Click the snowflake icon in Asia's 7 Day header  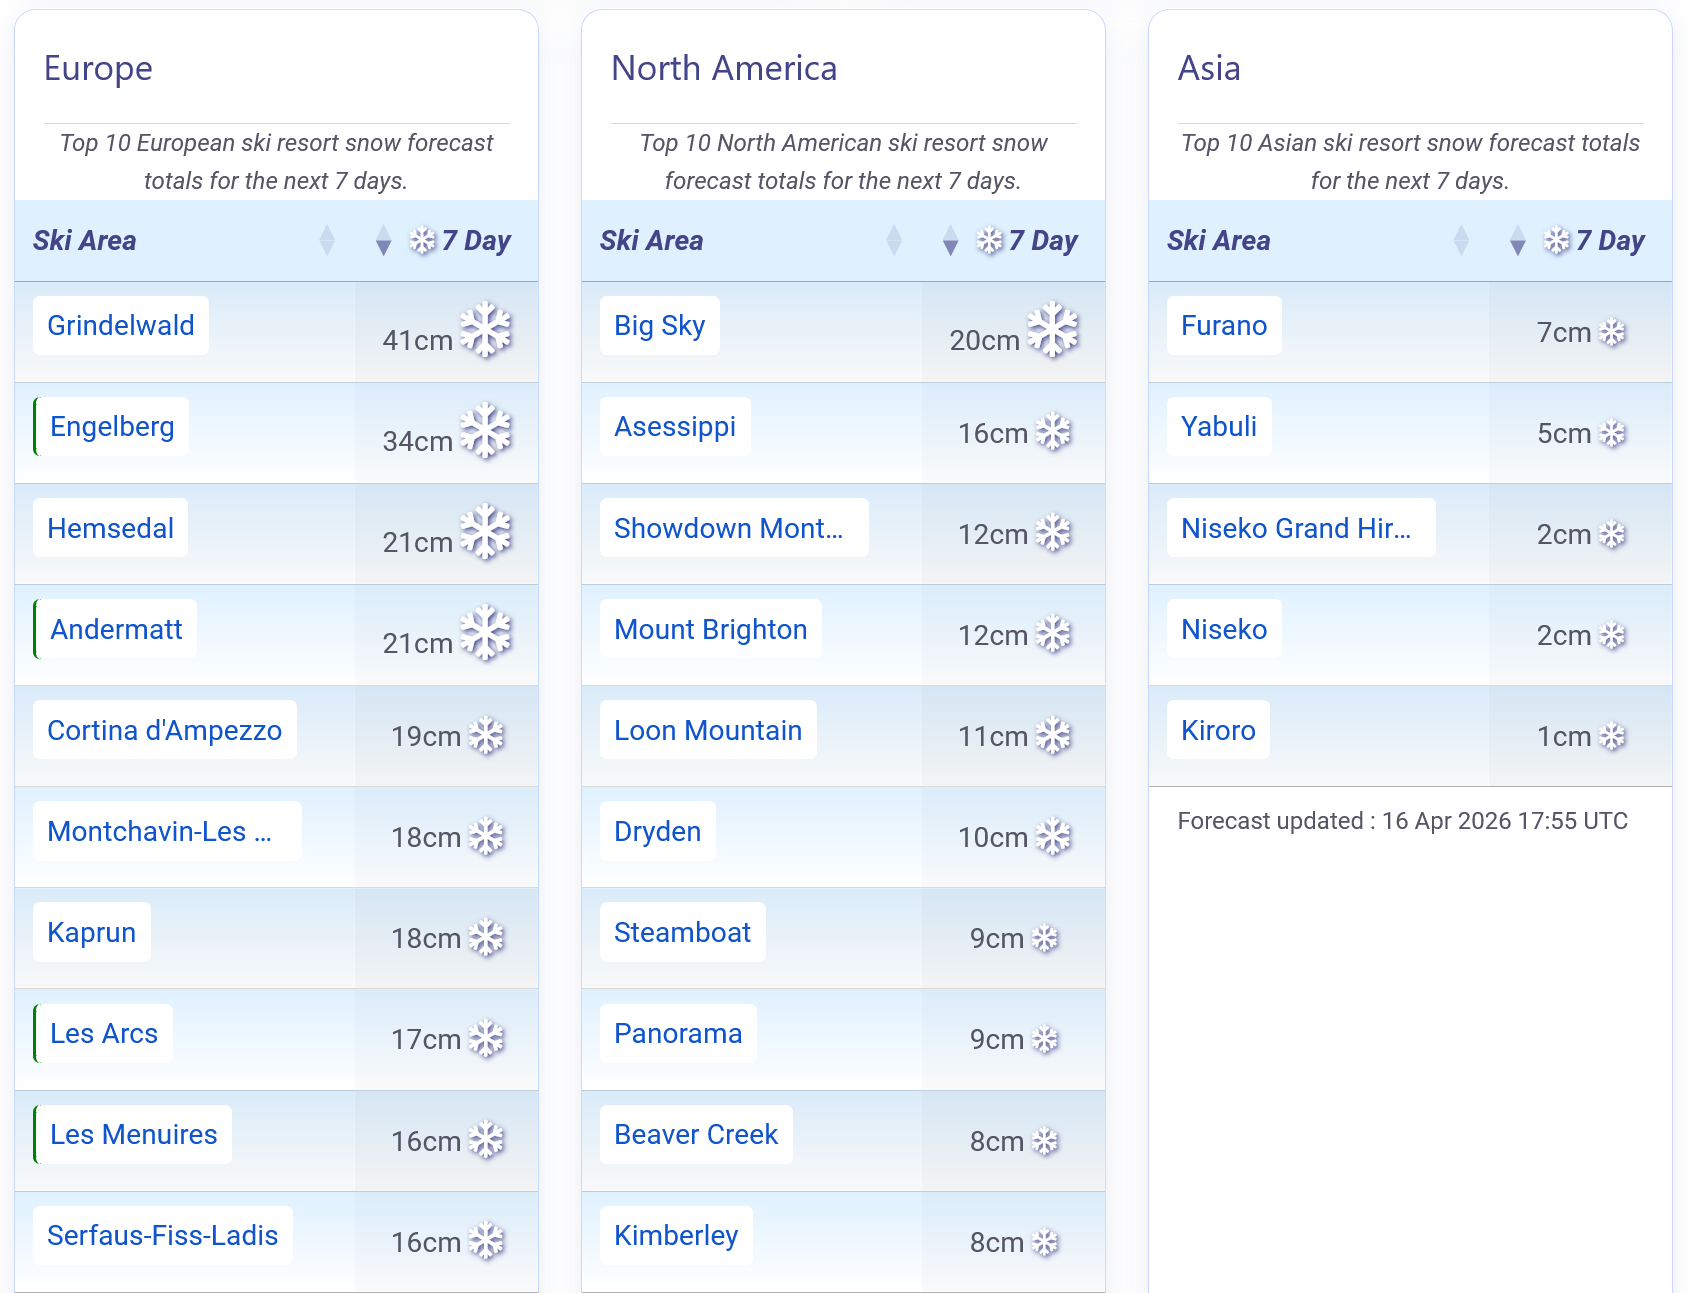(1557, 241)
